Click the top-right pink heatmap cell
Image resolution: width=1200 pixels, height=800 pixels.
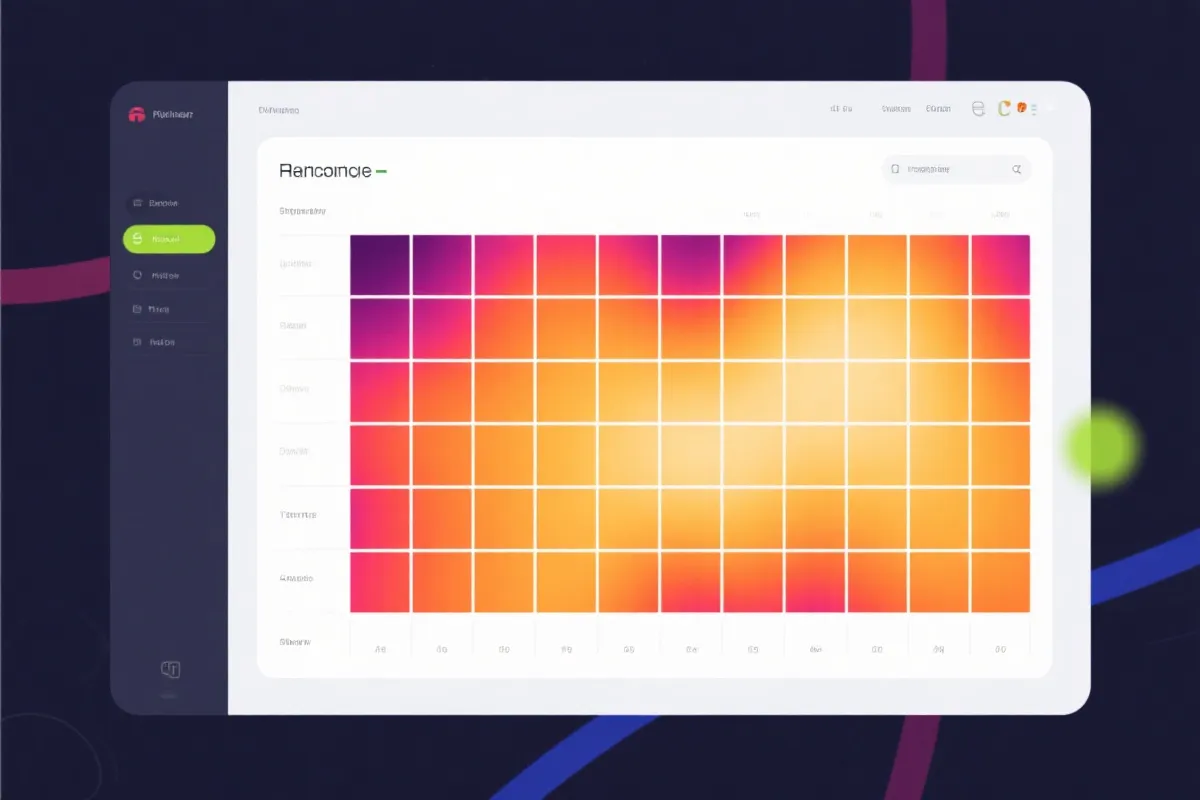point(1000,265)
